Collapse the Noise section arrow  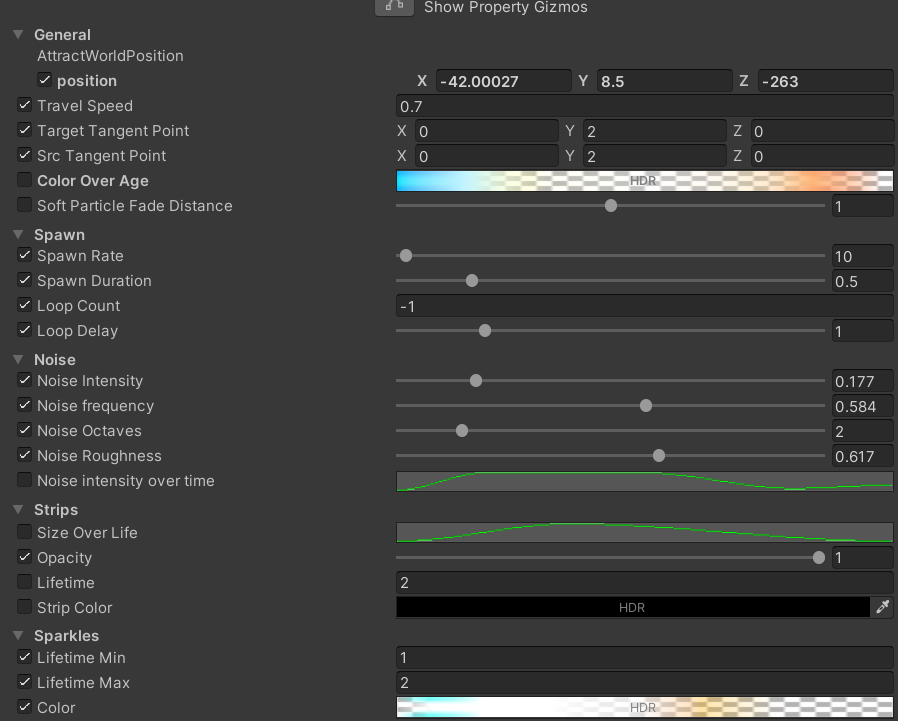coord(19,360)
